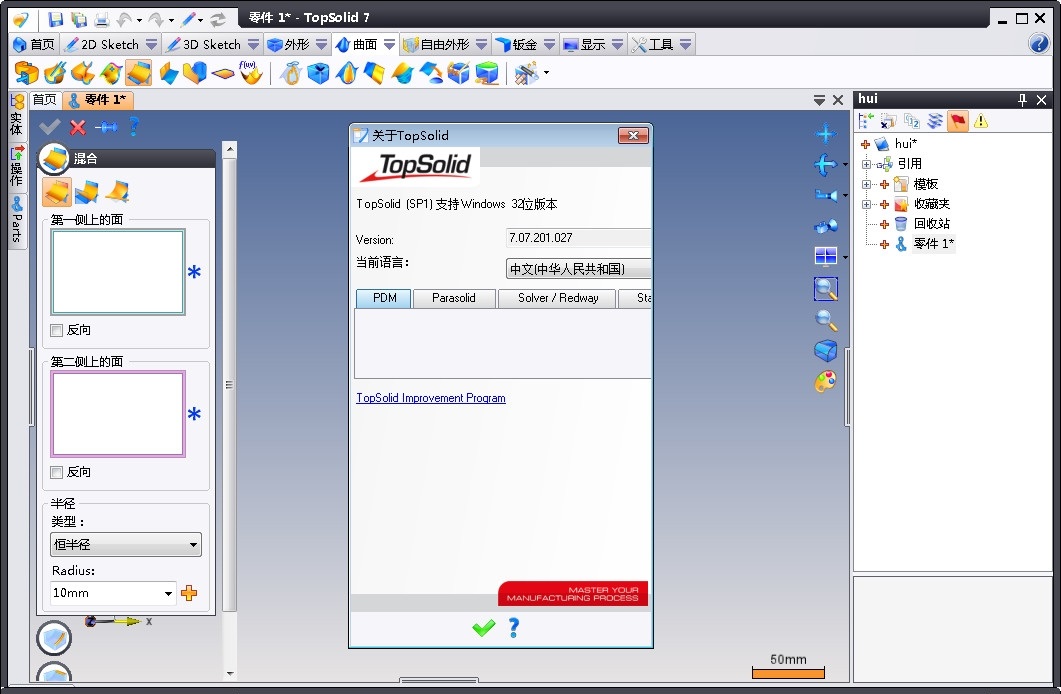Click the redo arrow icon

[x=156, y=20]
